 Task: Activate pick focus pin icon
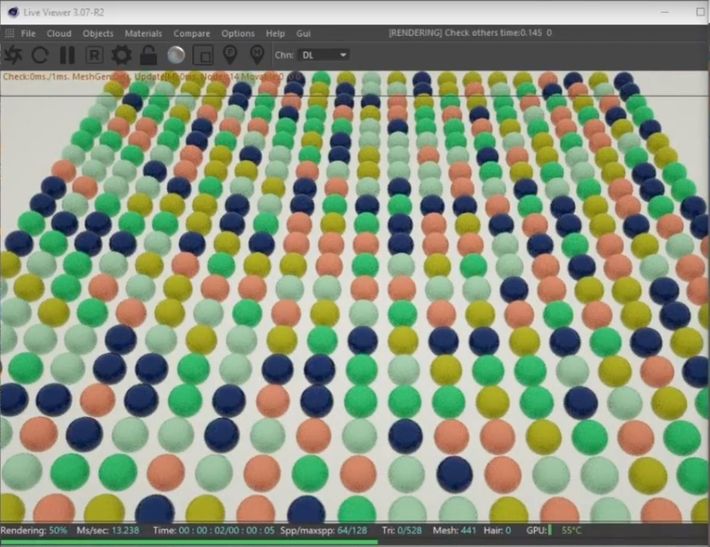point(230,55)
